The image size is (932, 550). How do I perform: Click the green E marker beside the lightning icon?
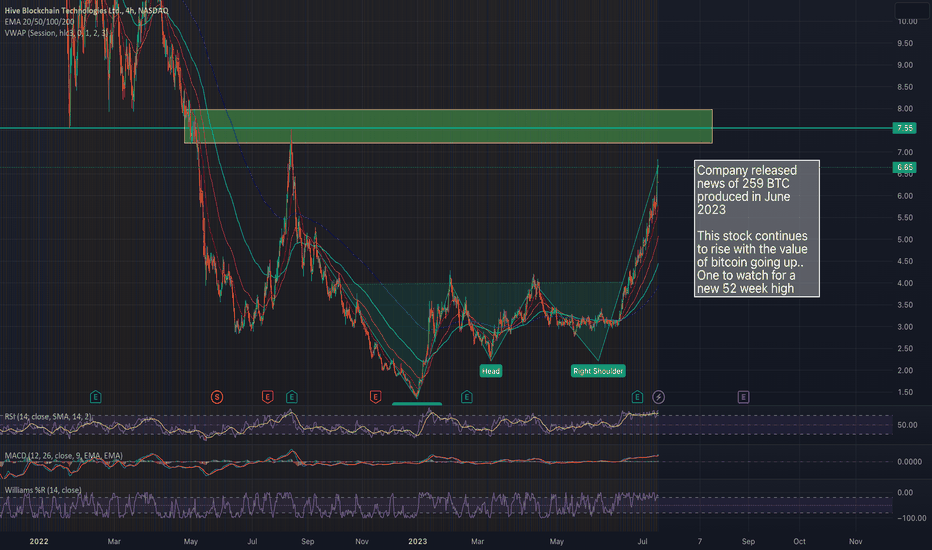[x=637, y=397]
